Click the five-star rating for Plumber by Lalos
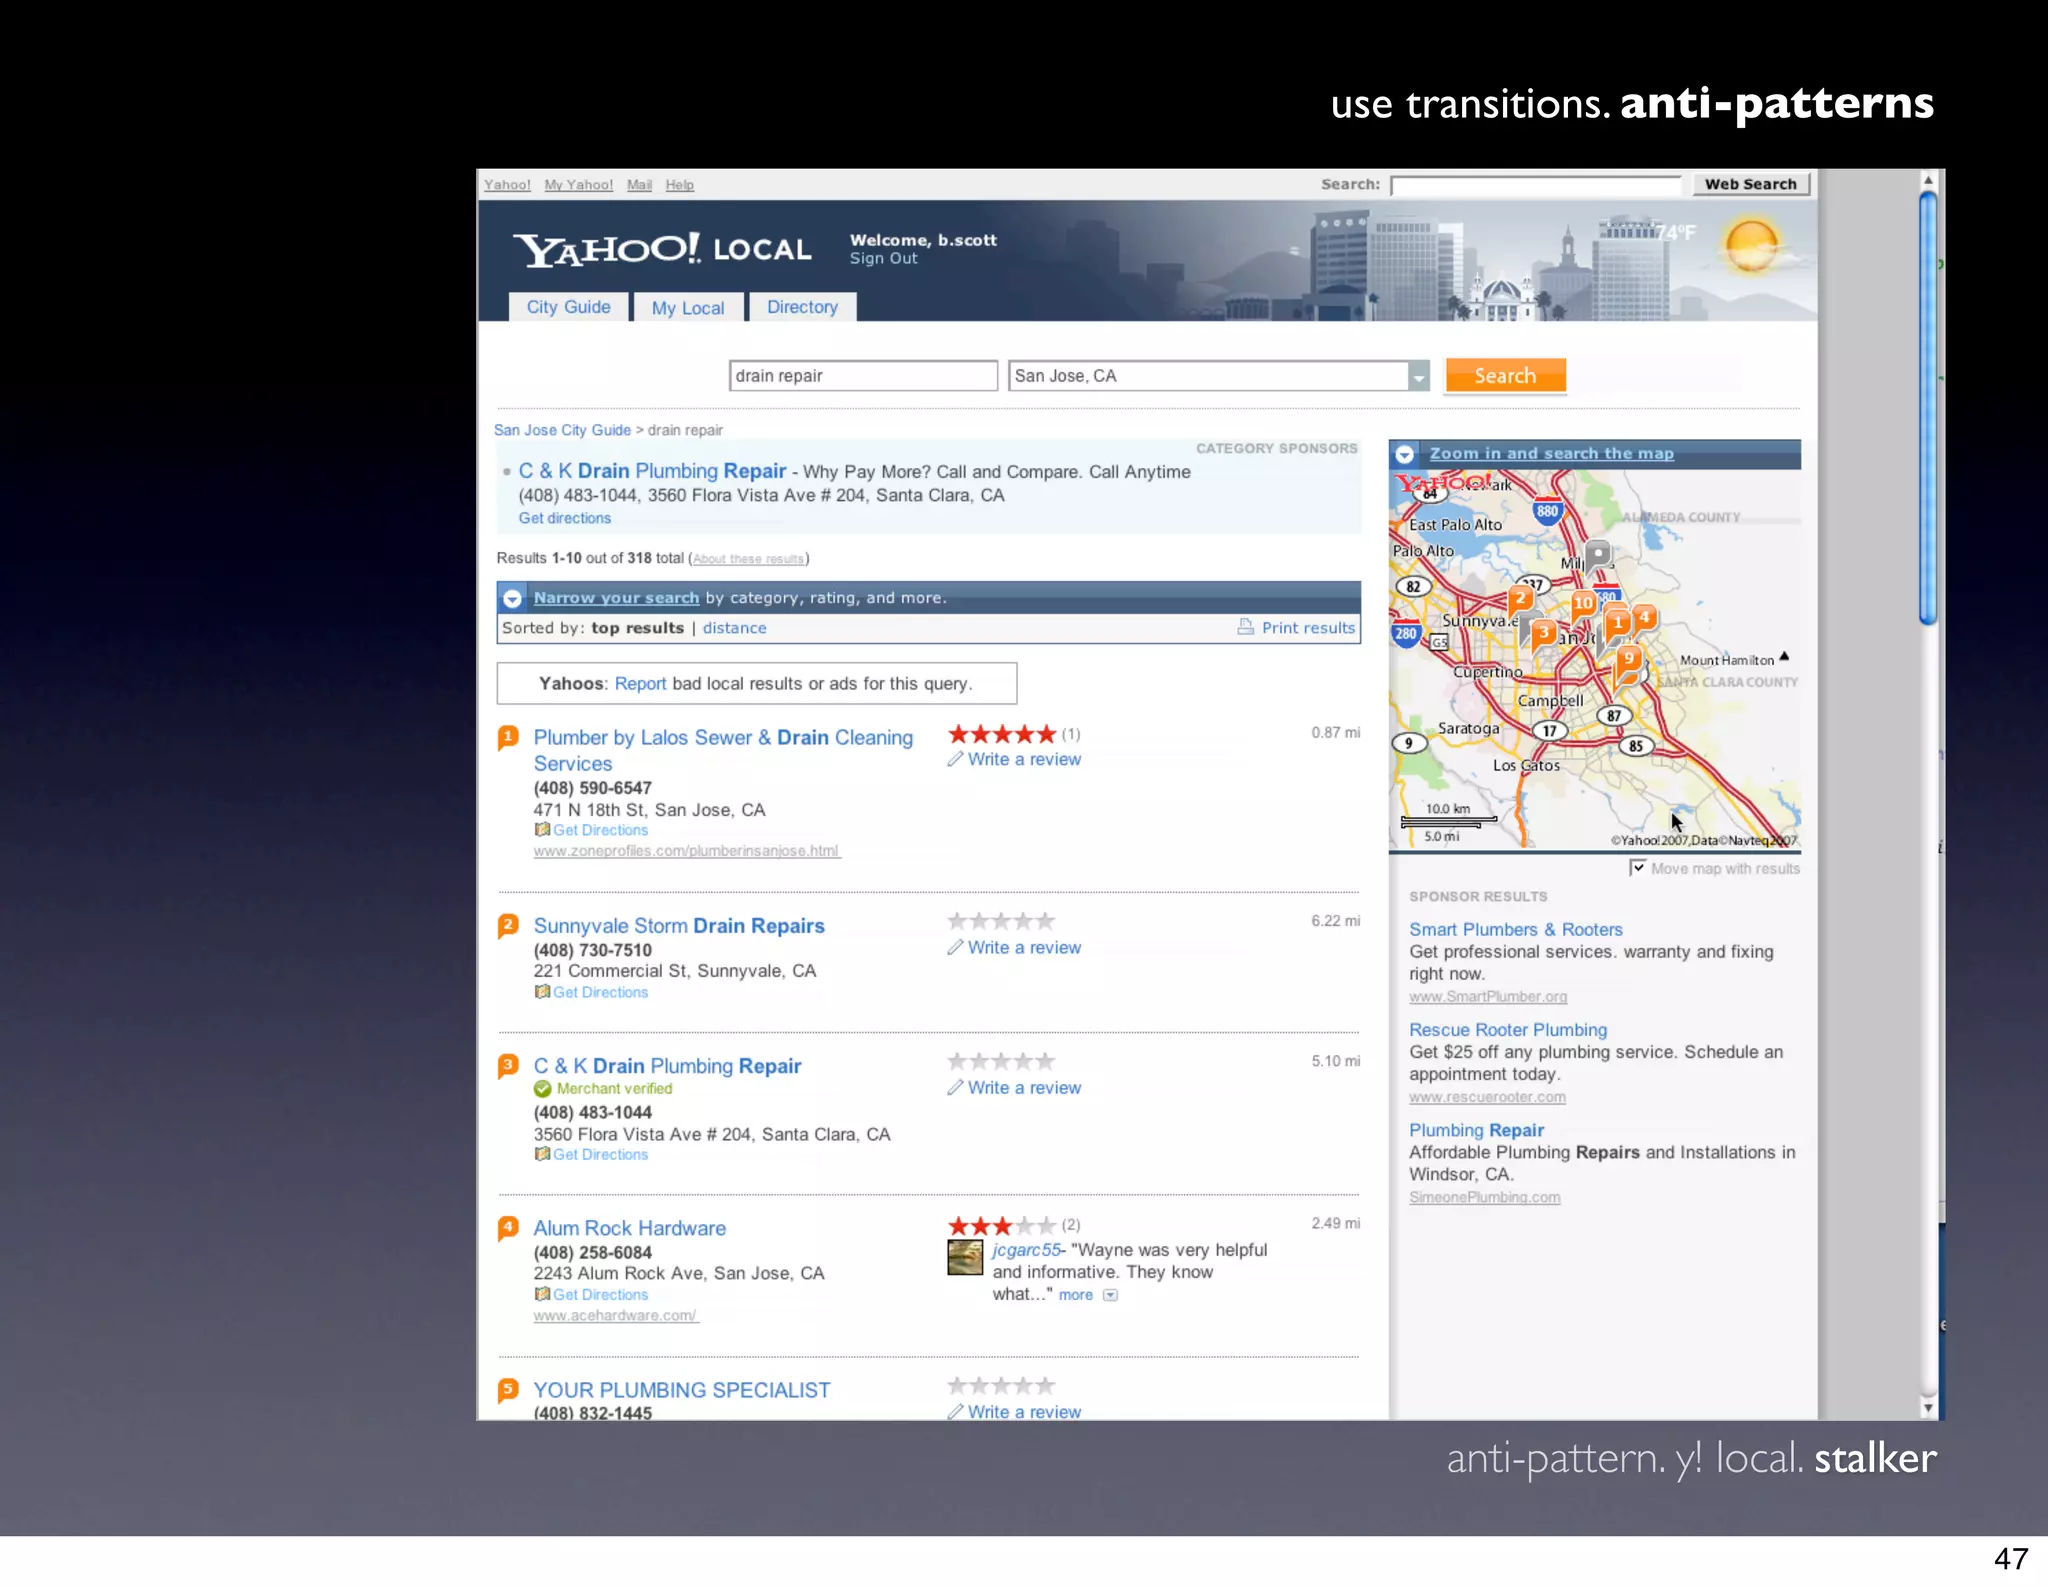2048x1587 pixels. click(x=1001, y=734)
